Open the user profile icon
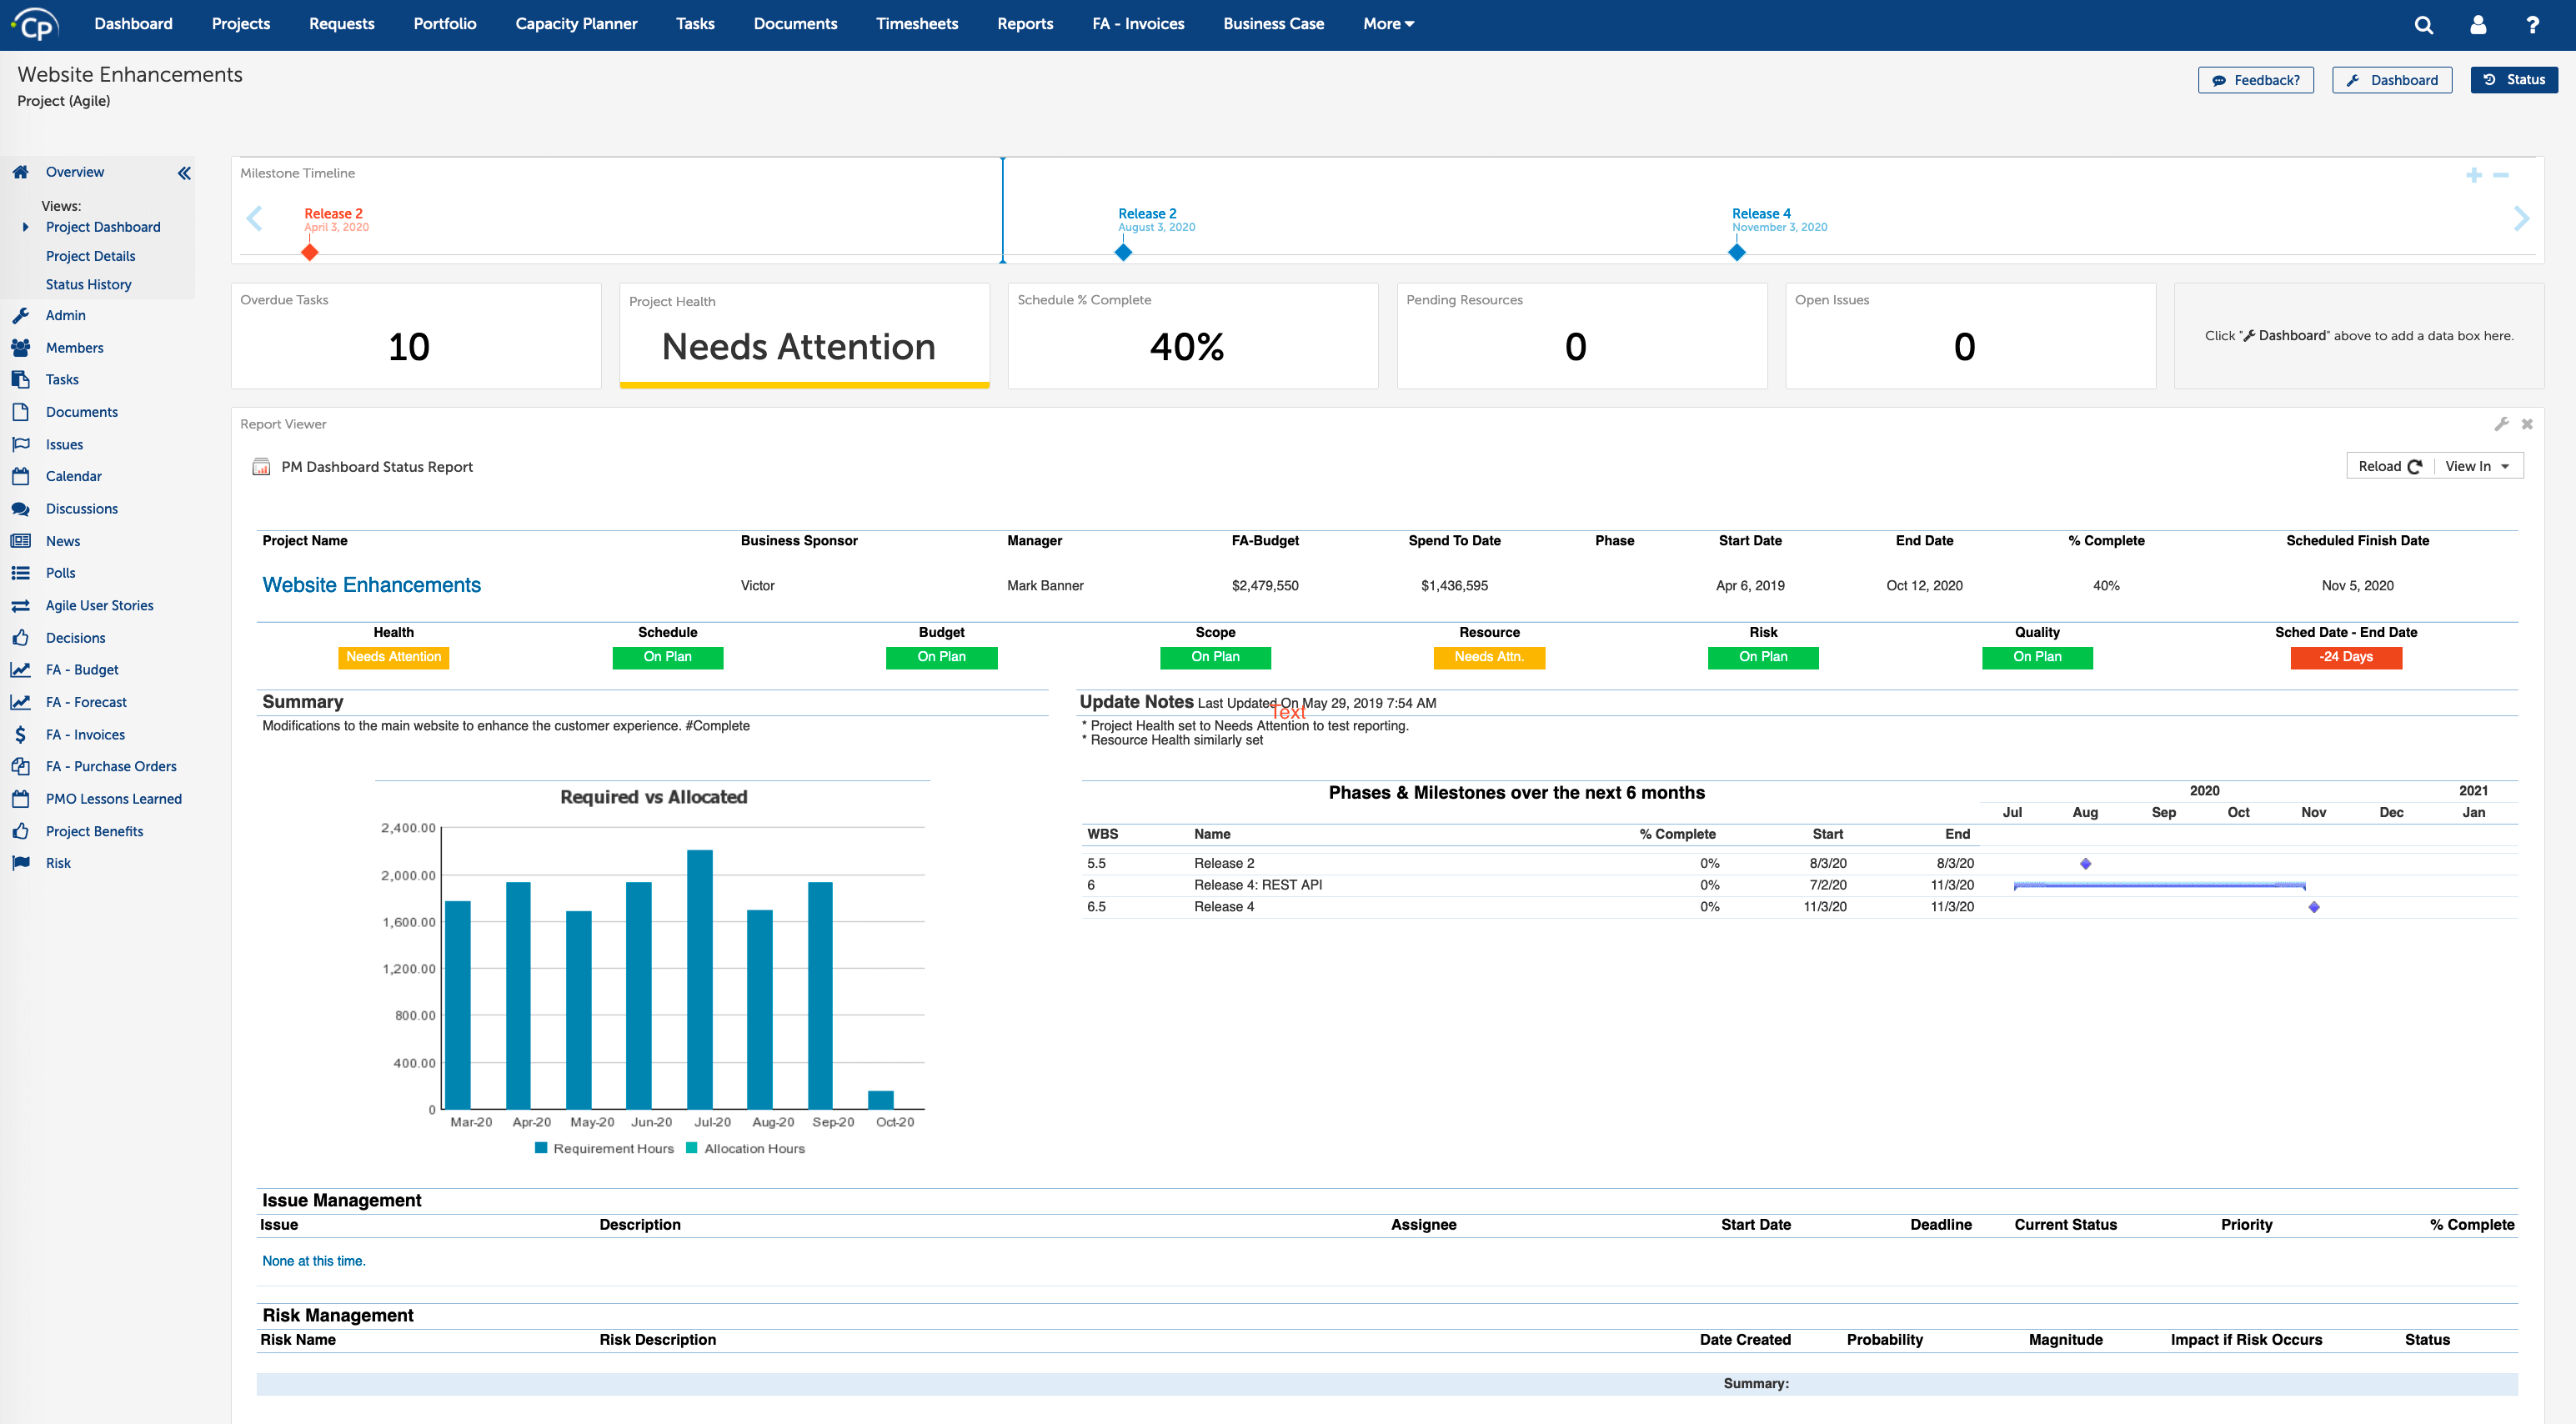 coord(2477,24)
